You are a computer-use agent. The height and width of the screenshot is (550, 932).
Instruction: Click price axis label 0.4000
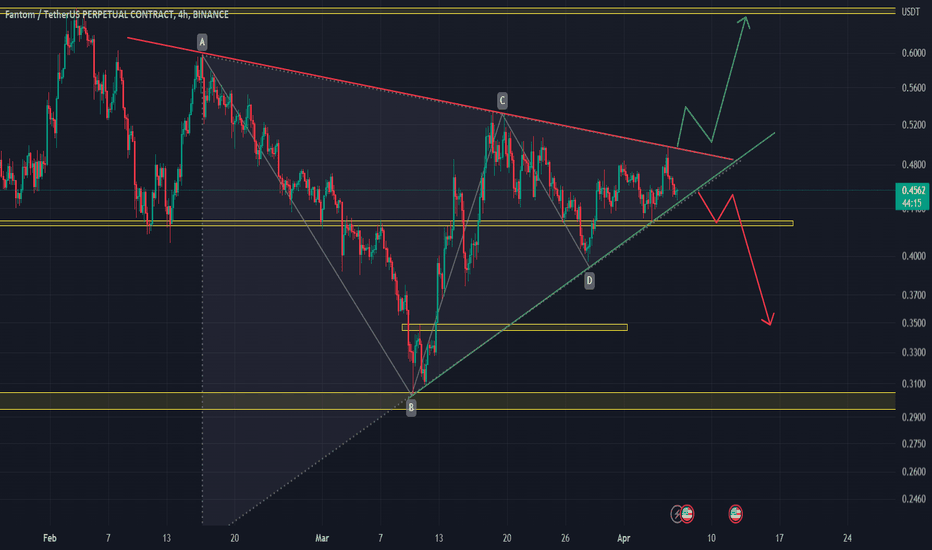(x=914, y=256)
